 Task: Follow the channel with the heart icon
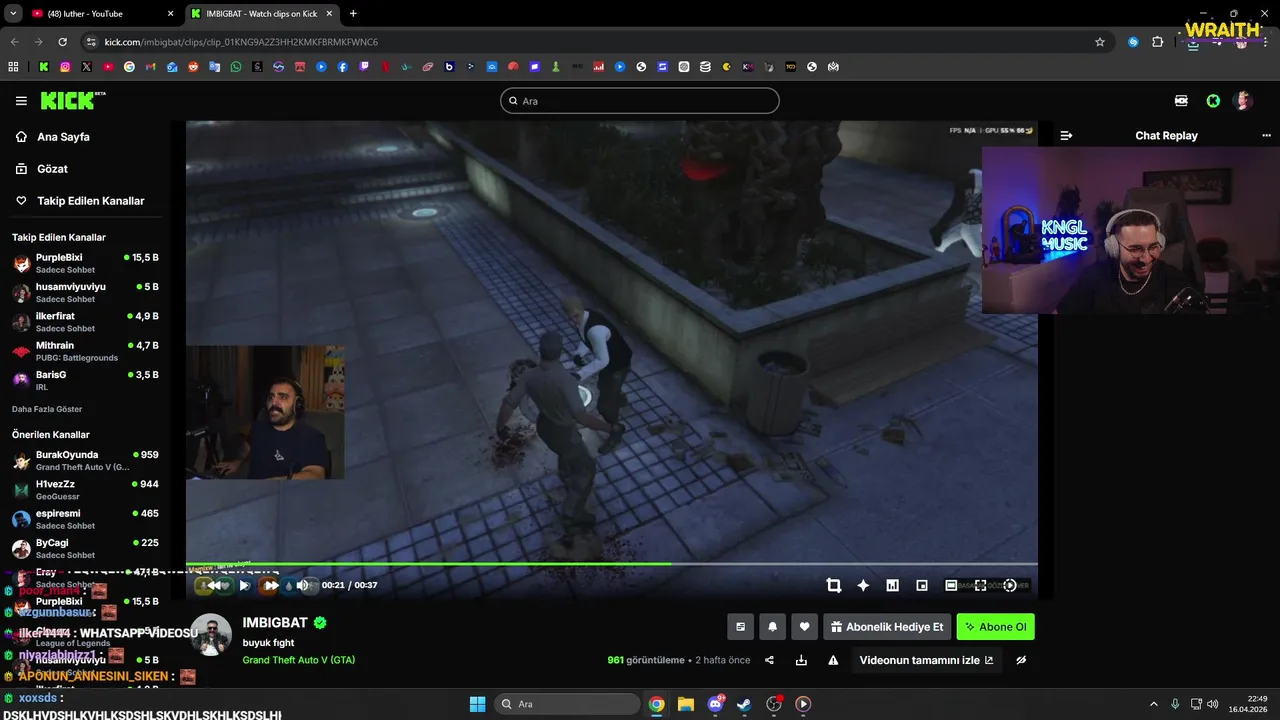(x=804, y=627)
